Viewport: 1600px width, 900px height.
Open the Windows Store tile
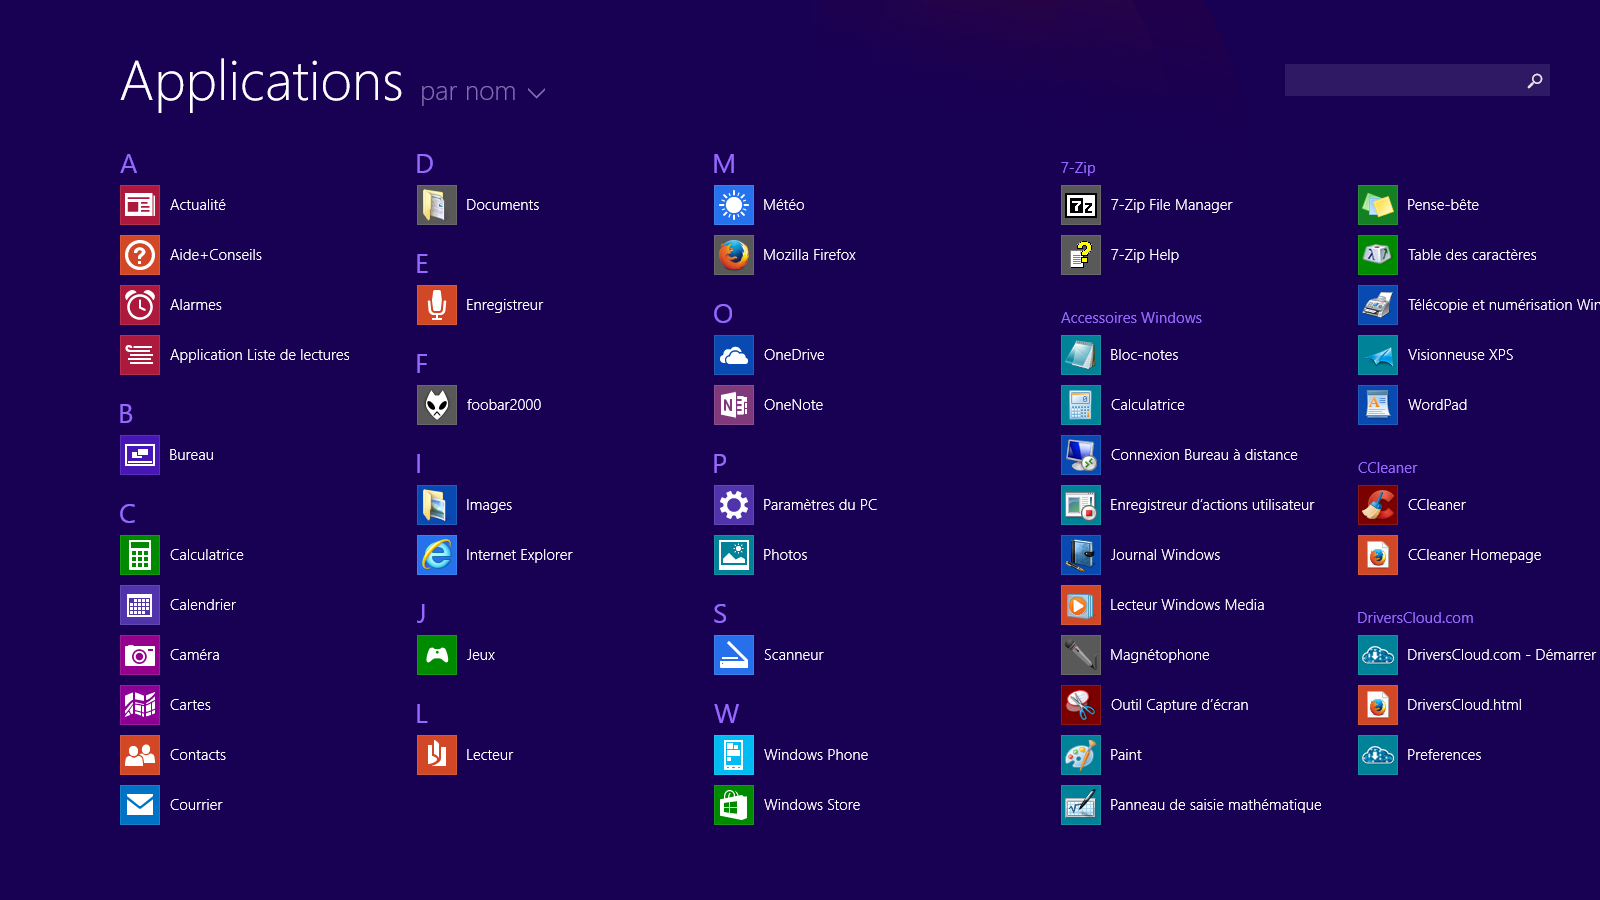coord(734,805)
